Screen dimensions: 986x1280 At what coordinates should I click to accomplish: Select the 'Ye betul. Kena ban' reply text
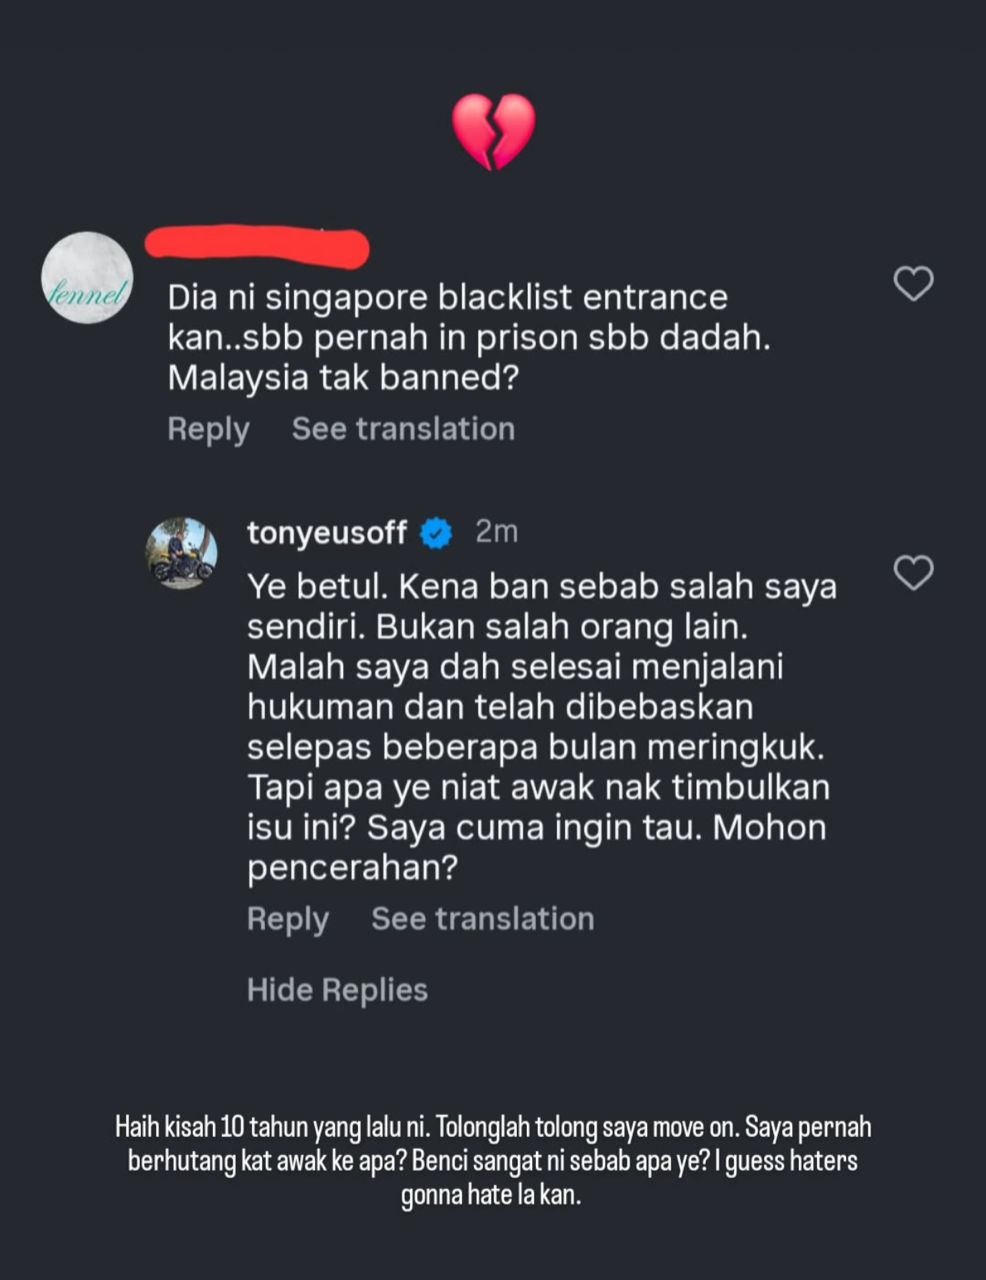[x=542, y=727]
